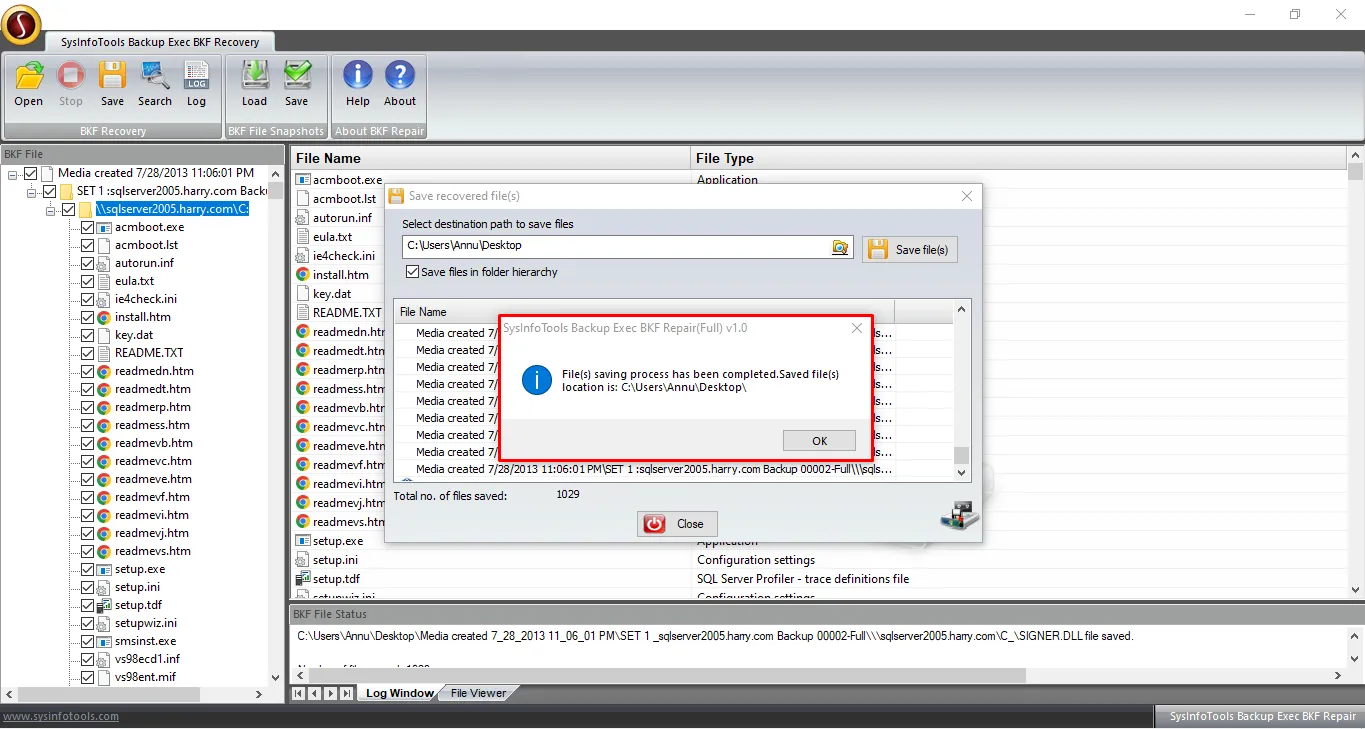Screen dimensions: 1365x729
Task: Switch to the Log Window tab
Action: [399, 693]
